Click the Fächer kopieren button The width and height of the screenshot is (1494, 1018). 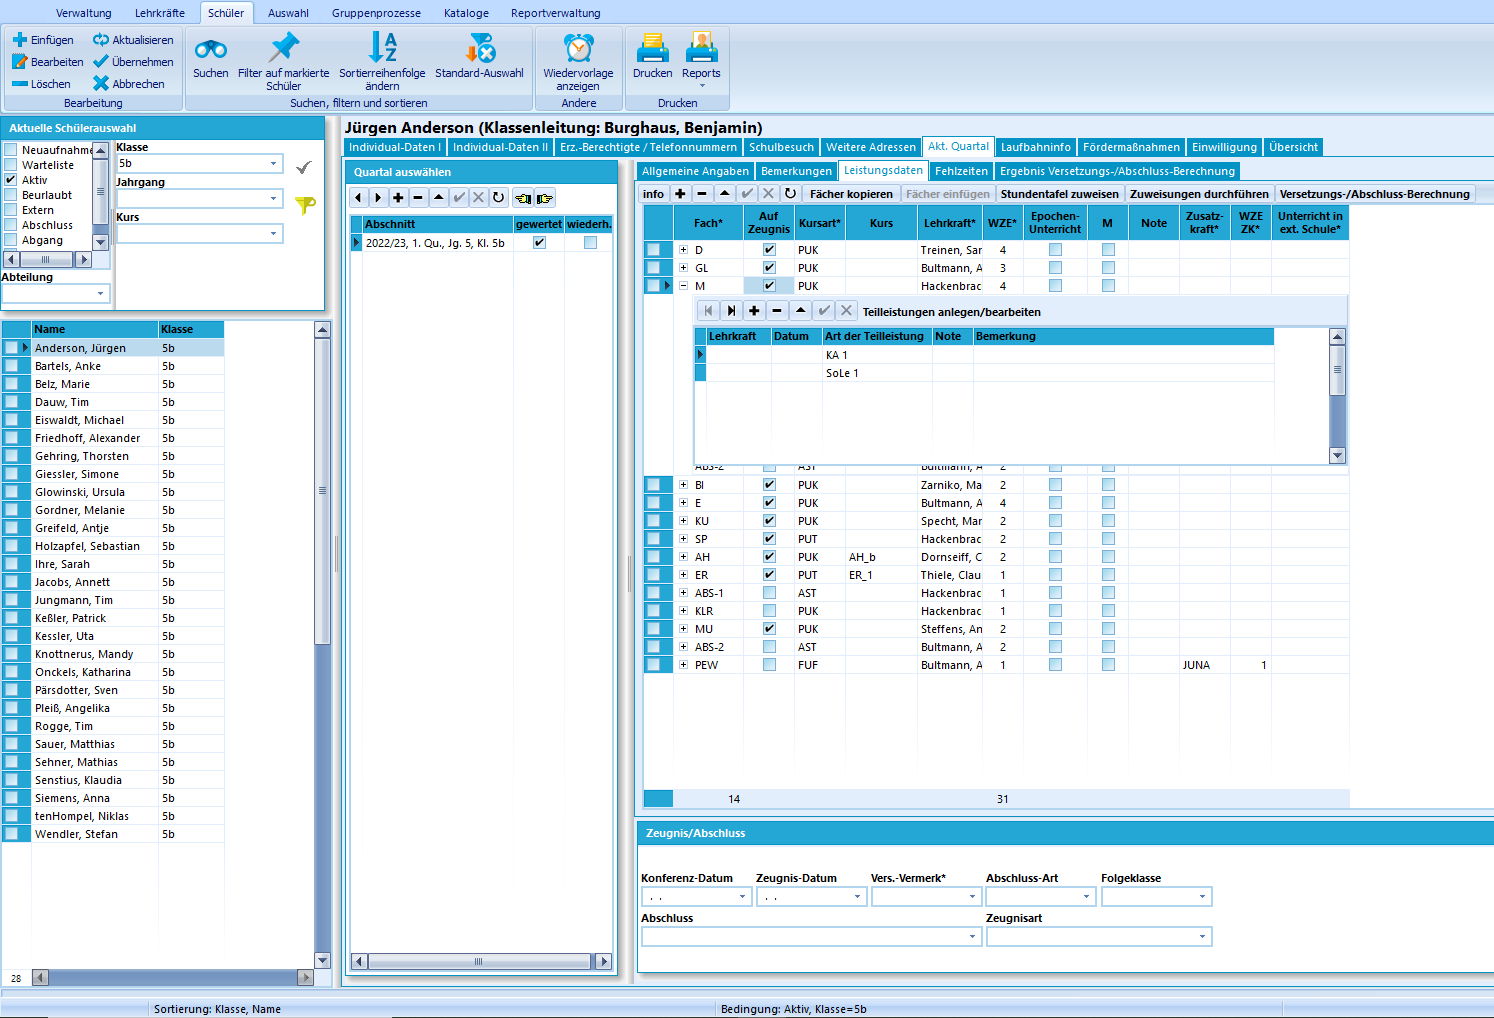851,194
